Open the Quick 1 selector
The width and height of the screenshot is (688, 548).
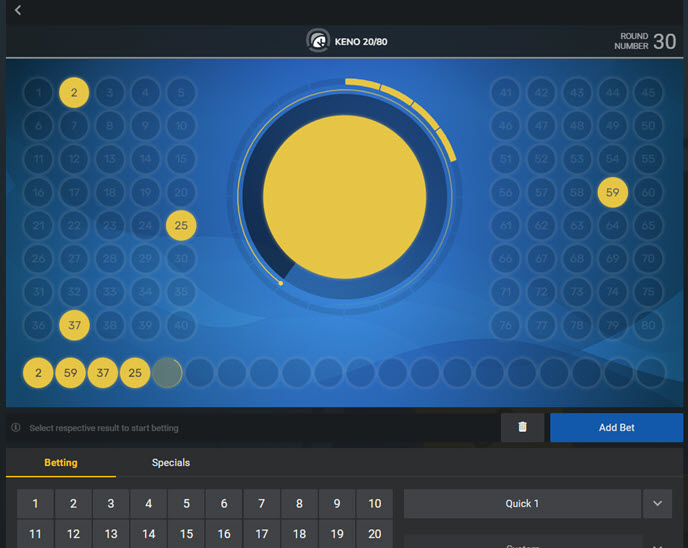[522, 504]
